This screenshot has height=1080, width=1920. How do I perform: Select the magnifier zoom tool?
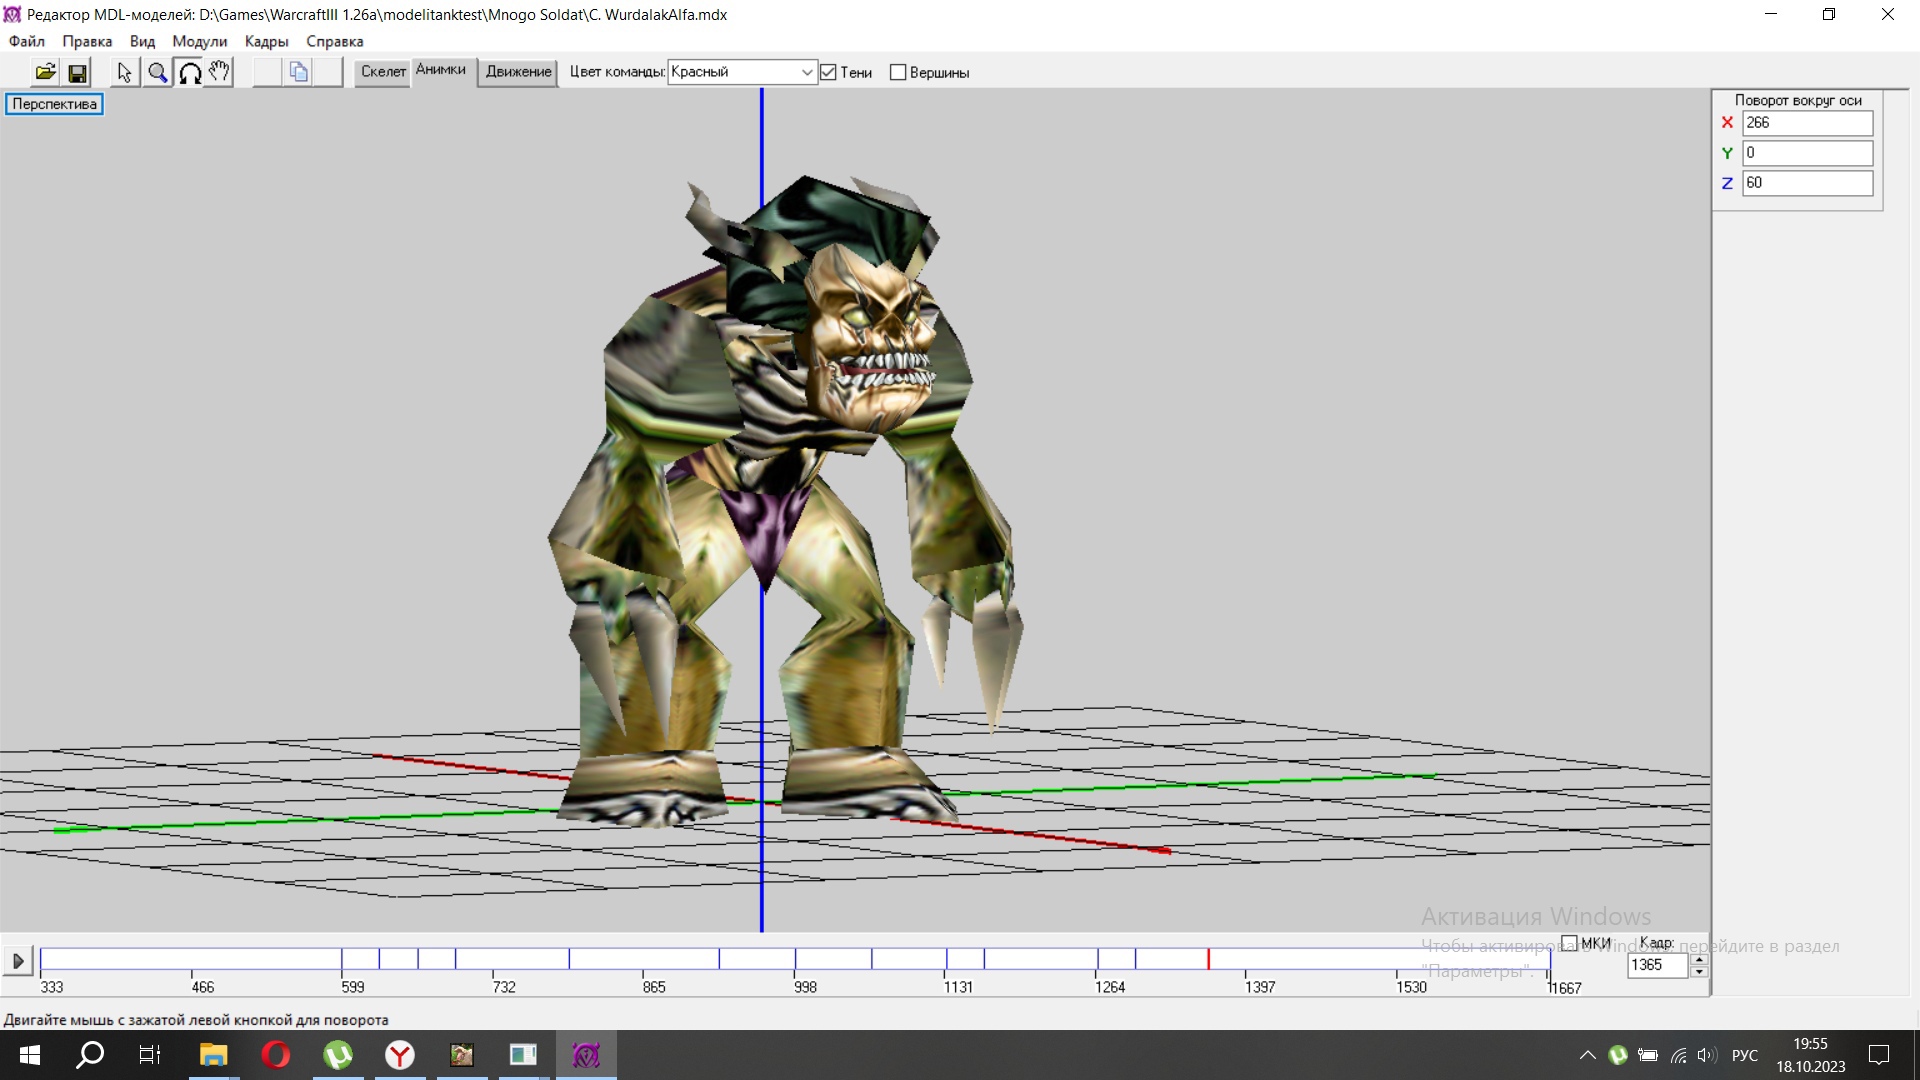157,72
